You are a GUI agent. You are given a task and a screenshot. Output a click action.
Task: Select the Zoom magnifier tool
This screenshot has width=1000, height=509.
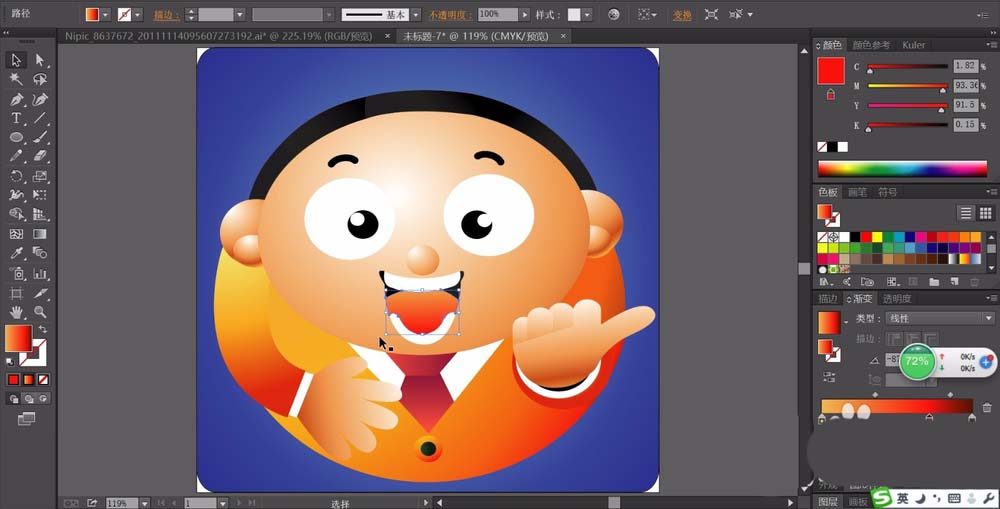[x=40, y=312]
